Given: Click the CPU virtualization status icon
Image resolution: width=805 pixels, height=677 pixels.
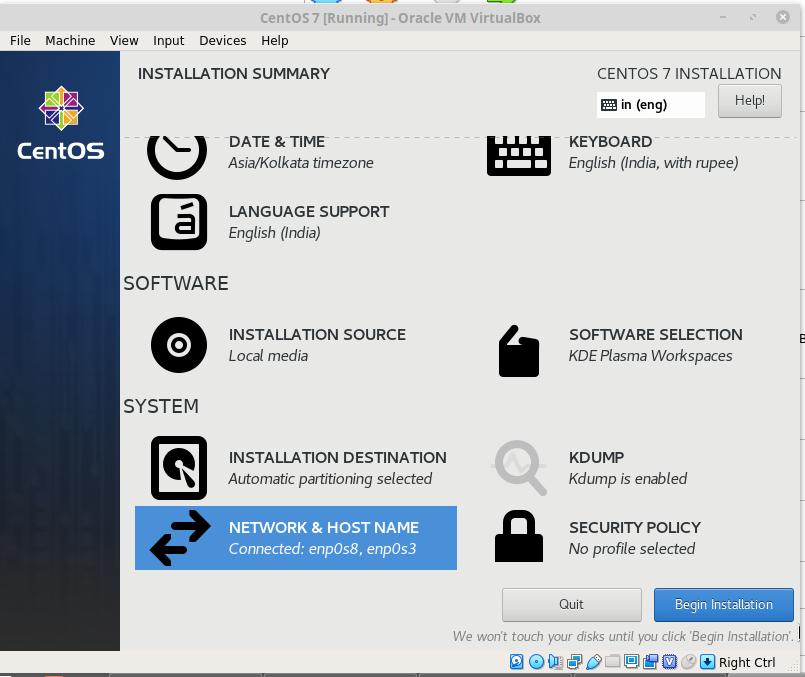Looking at the screenshot, I should coord(669,662).
